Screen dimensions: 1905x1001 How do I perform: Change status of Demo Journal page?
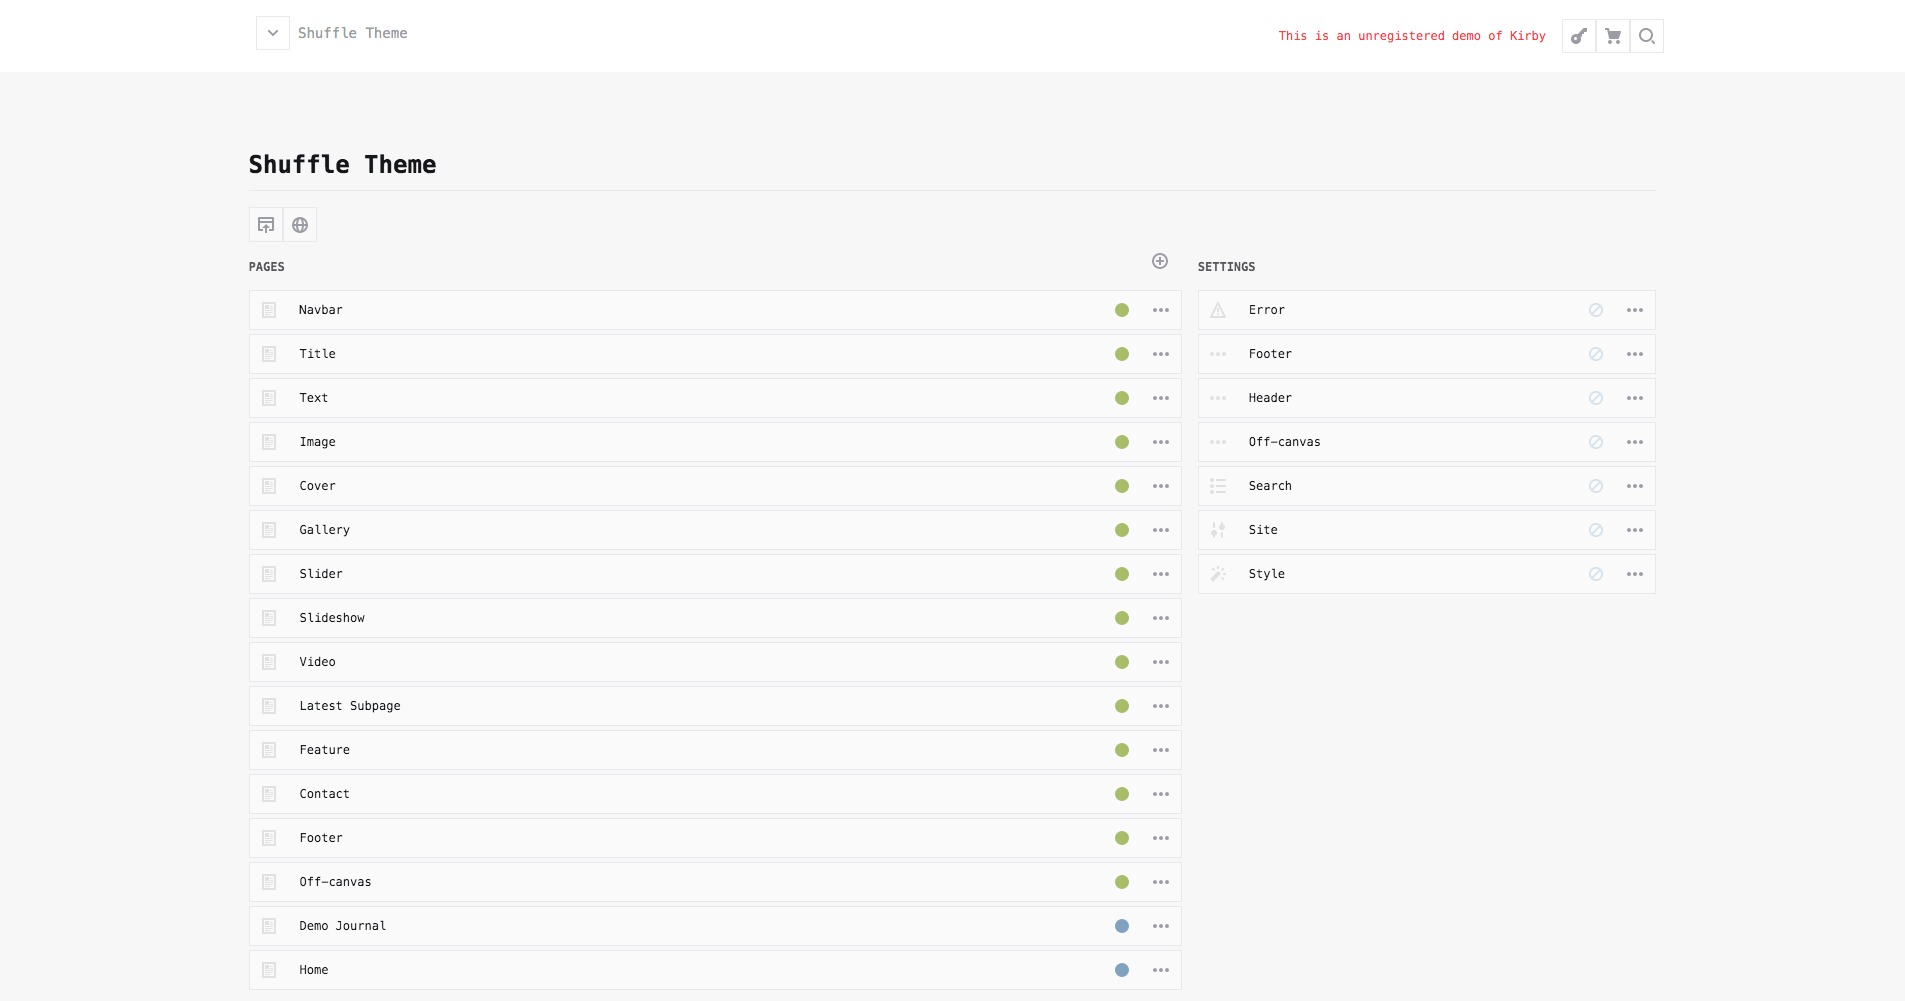(x=1122, y=926)
